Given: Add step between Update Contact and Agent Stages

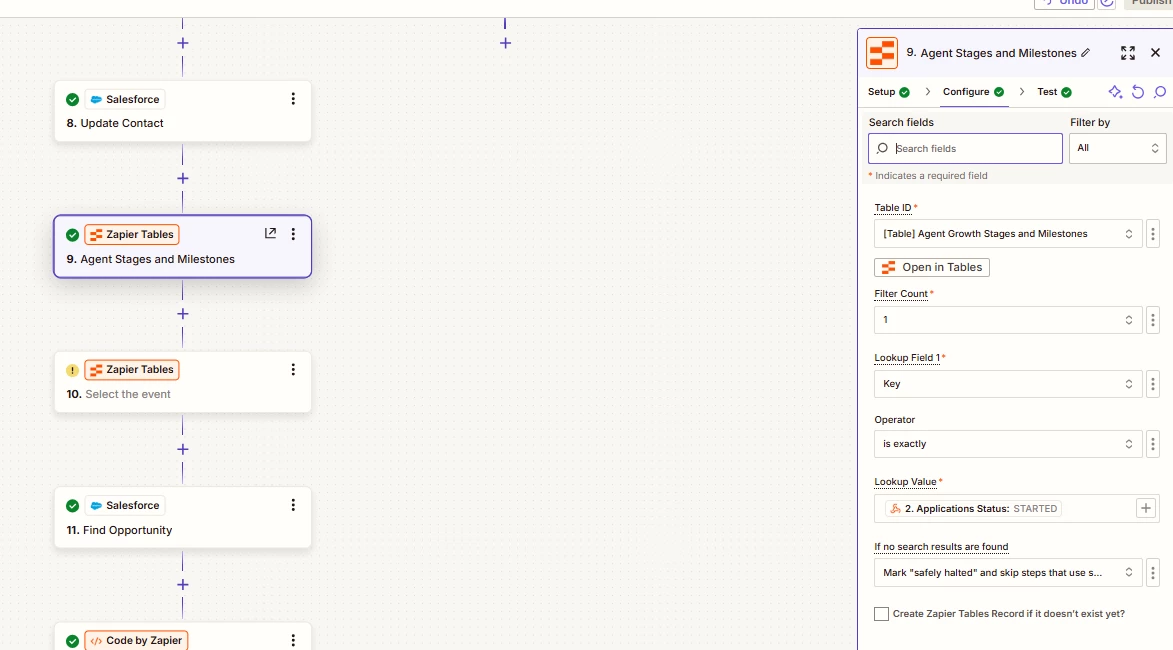Looking at the screenshot, I should click(183, 179).
